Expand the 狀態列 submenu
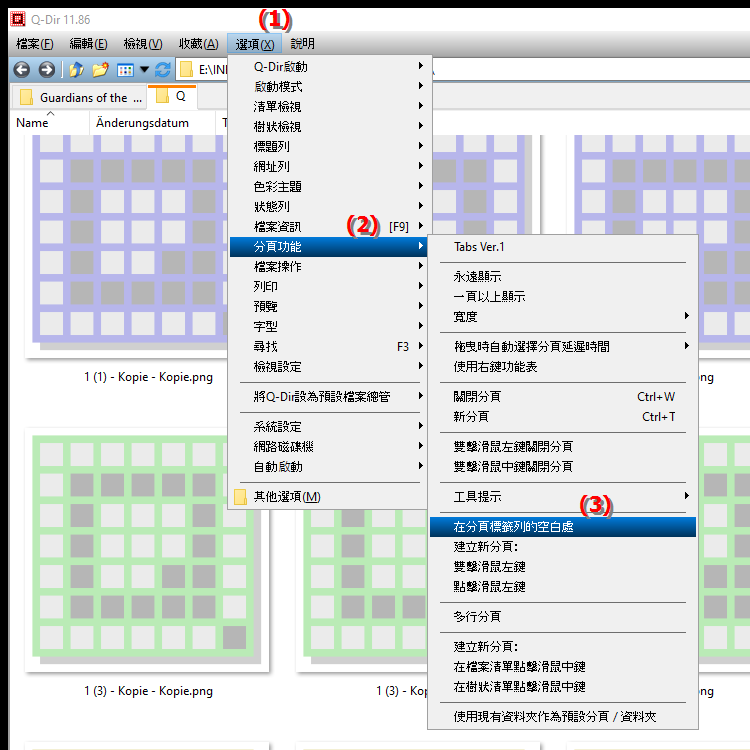This screenshot has height=750, width=750. (x=330, y=207)
